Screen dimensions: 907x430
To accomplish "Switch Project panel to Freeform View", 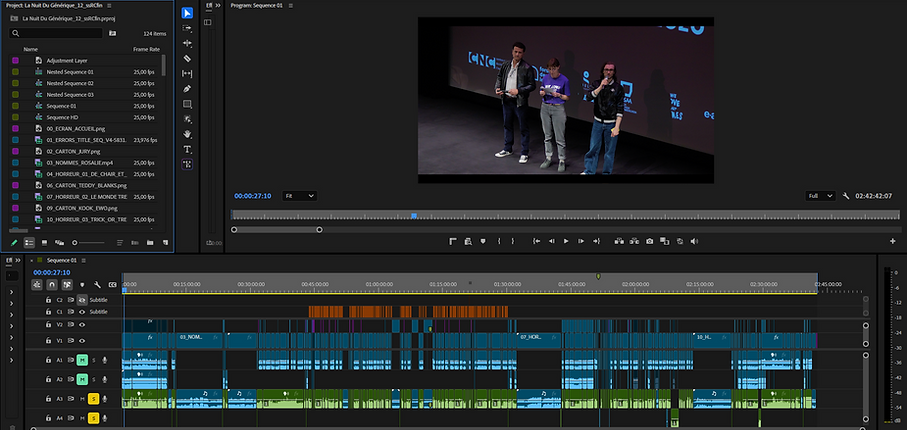I will click(59, 242).
